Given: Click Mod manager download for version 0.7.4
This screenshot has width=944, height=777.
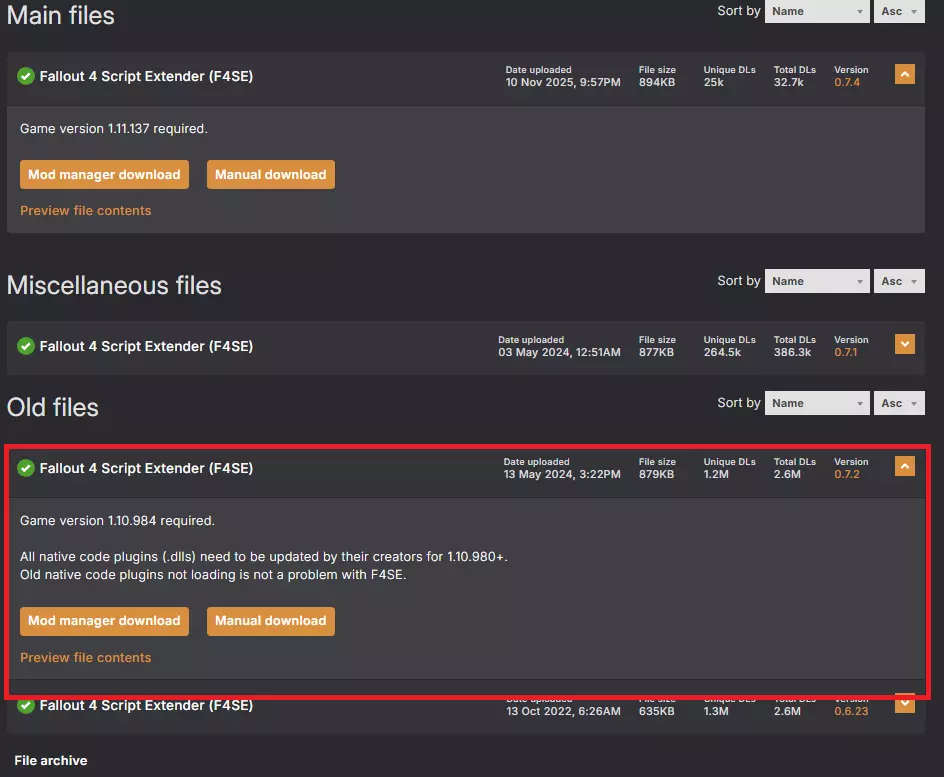Looking at the screenshot, I should click(104, 175).
